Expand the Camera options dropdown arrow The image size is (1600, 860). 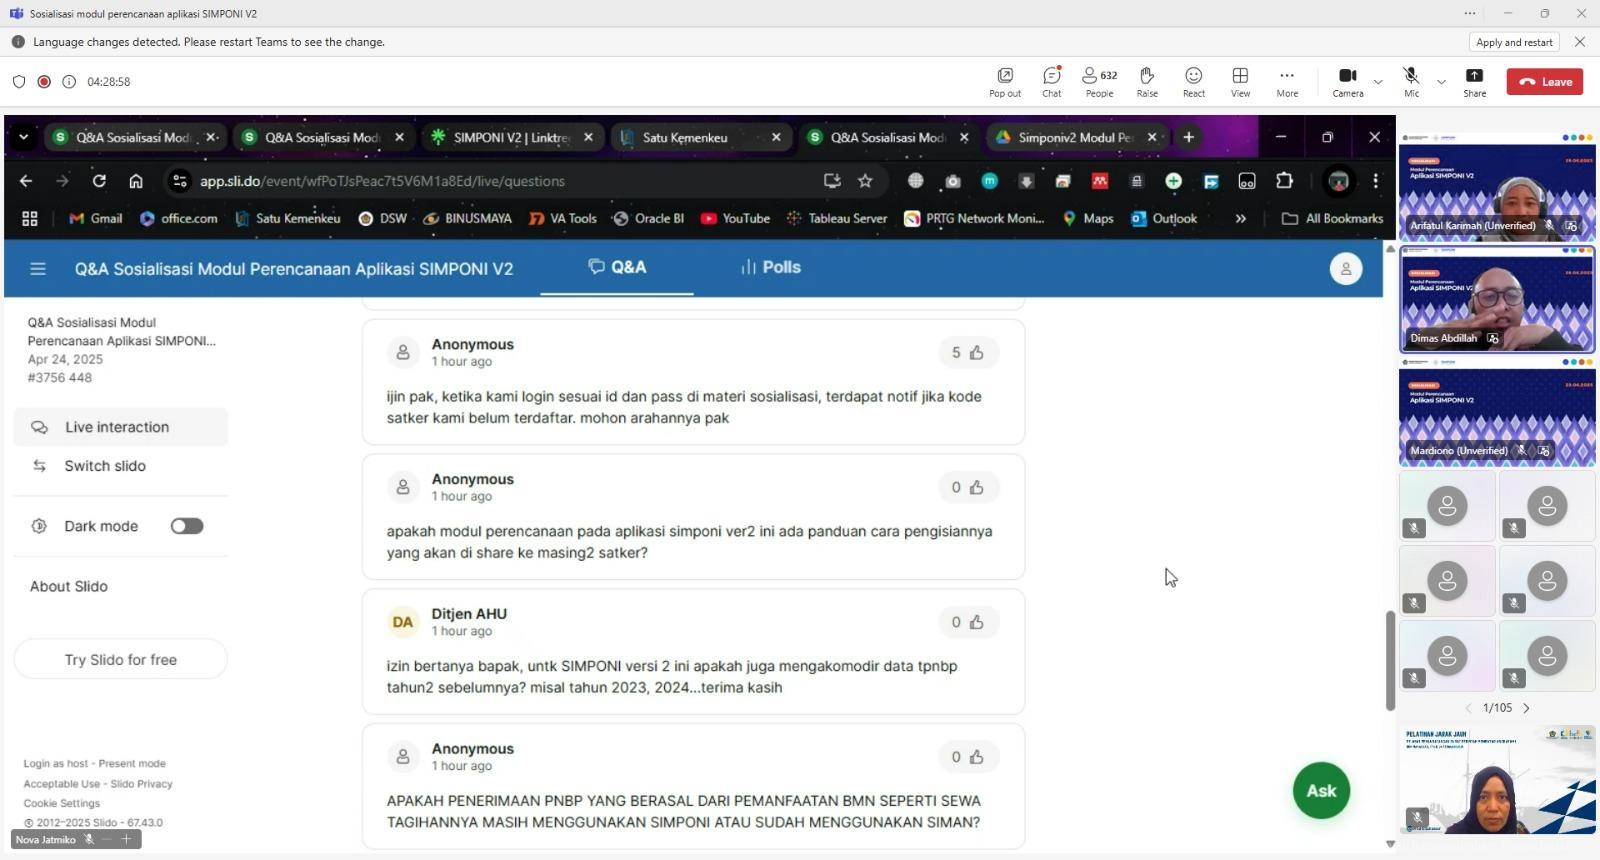pyautogui.click(x=1378, y=82)
